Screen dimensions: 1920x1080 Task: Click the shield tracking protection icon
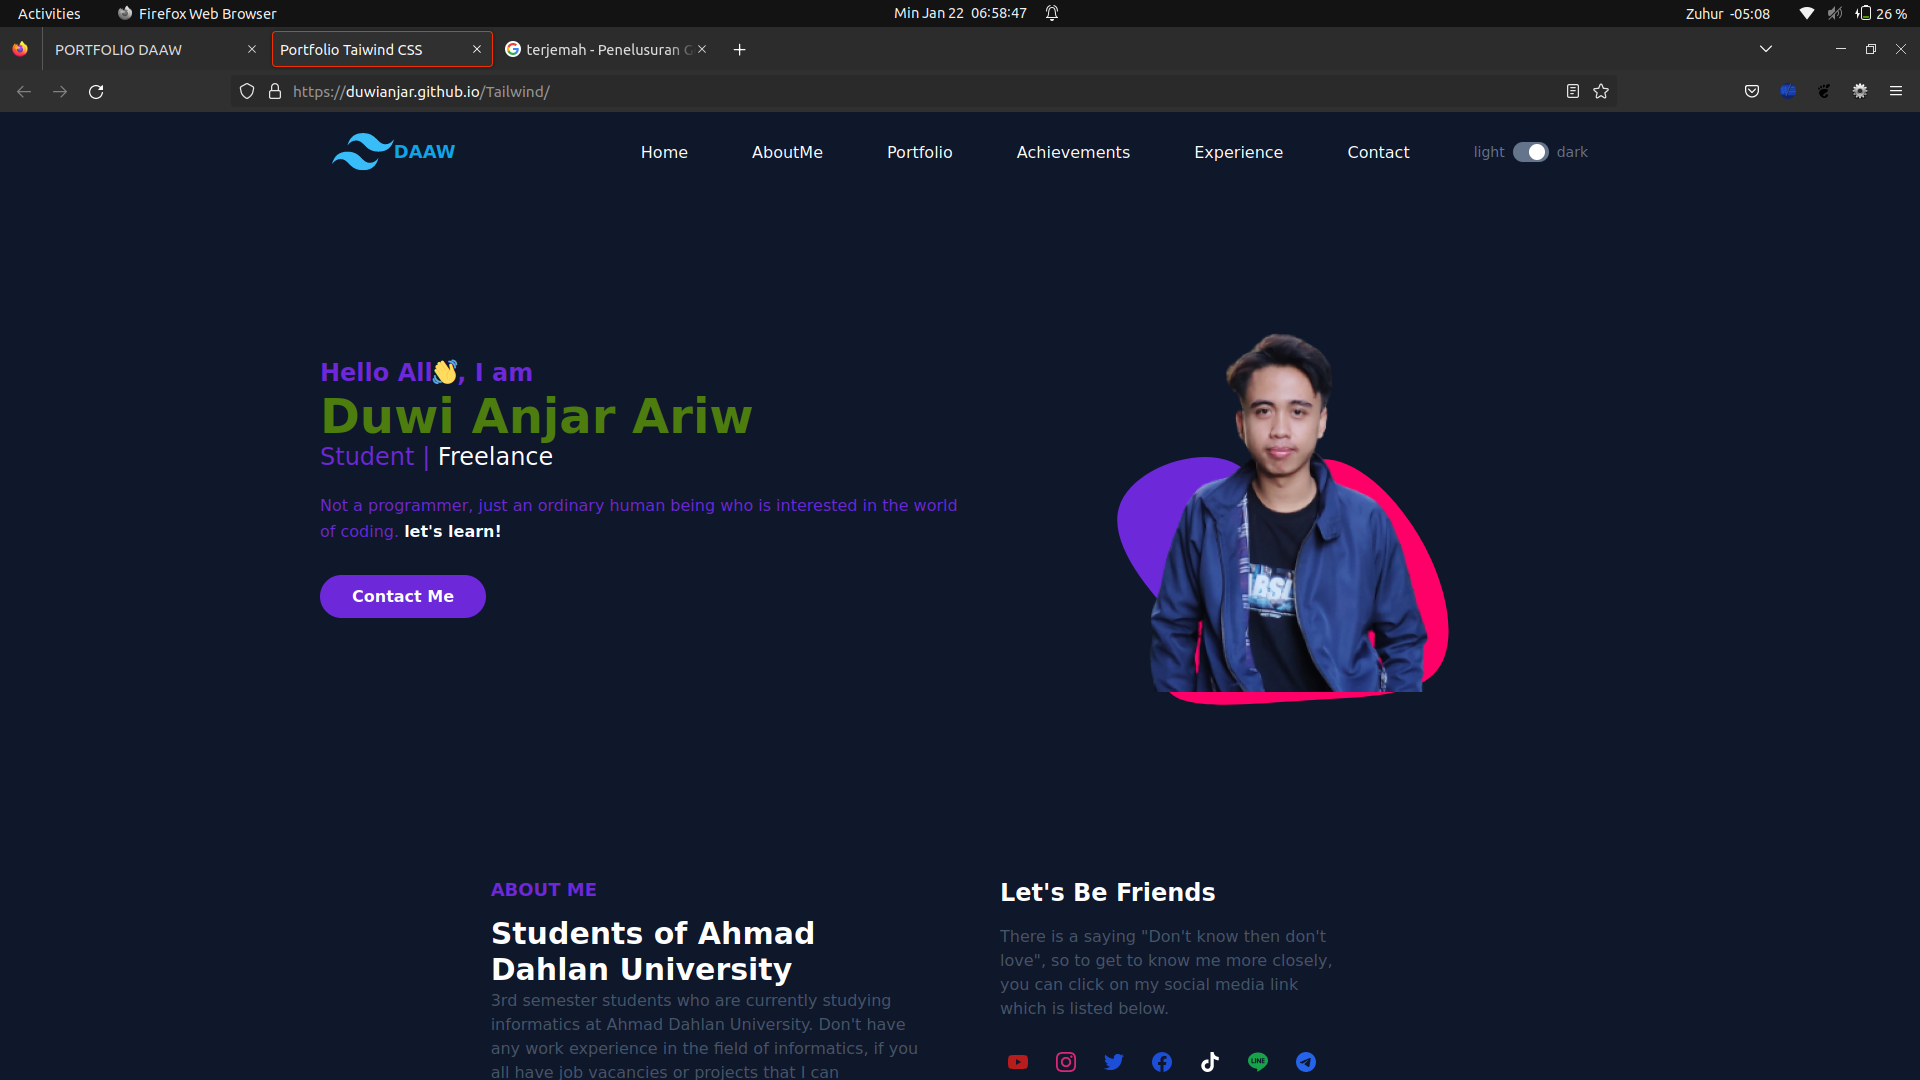click(246, 91)
